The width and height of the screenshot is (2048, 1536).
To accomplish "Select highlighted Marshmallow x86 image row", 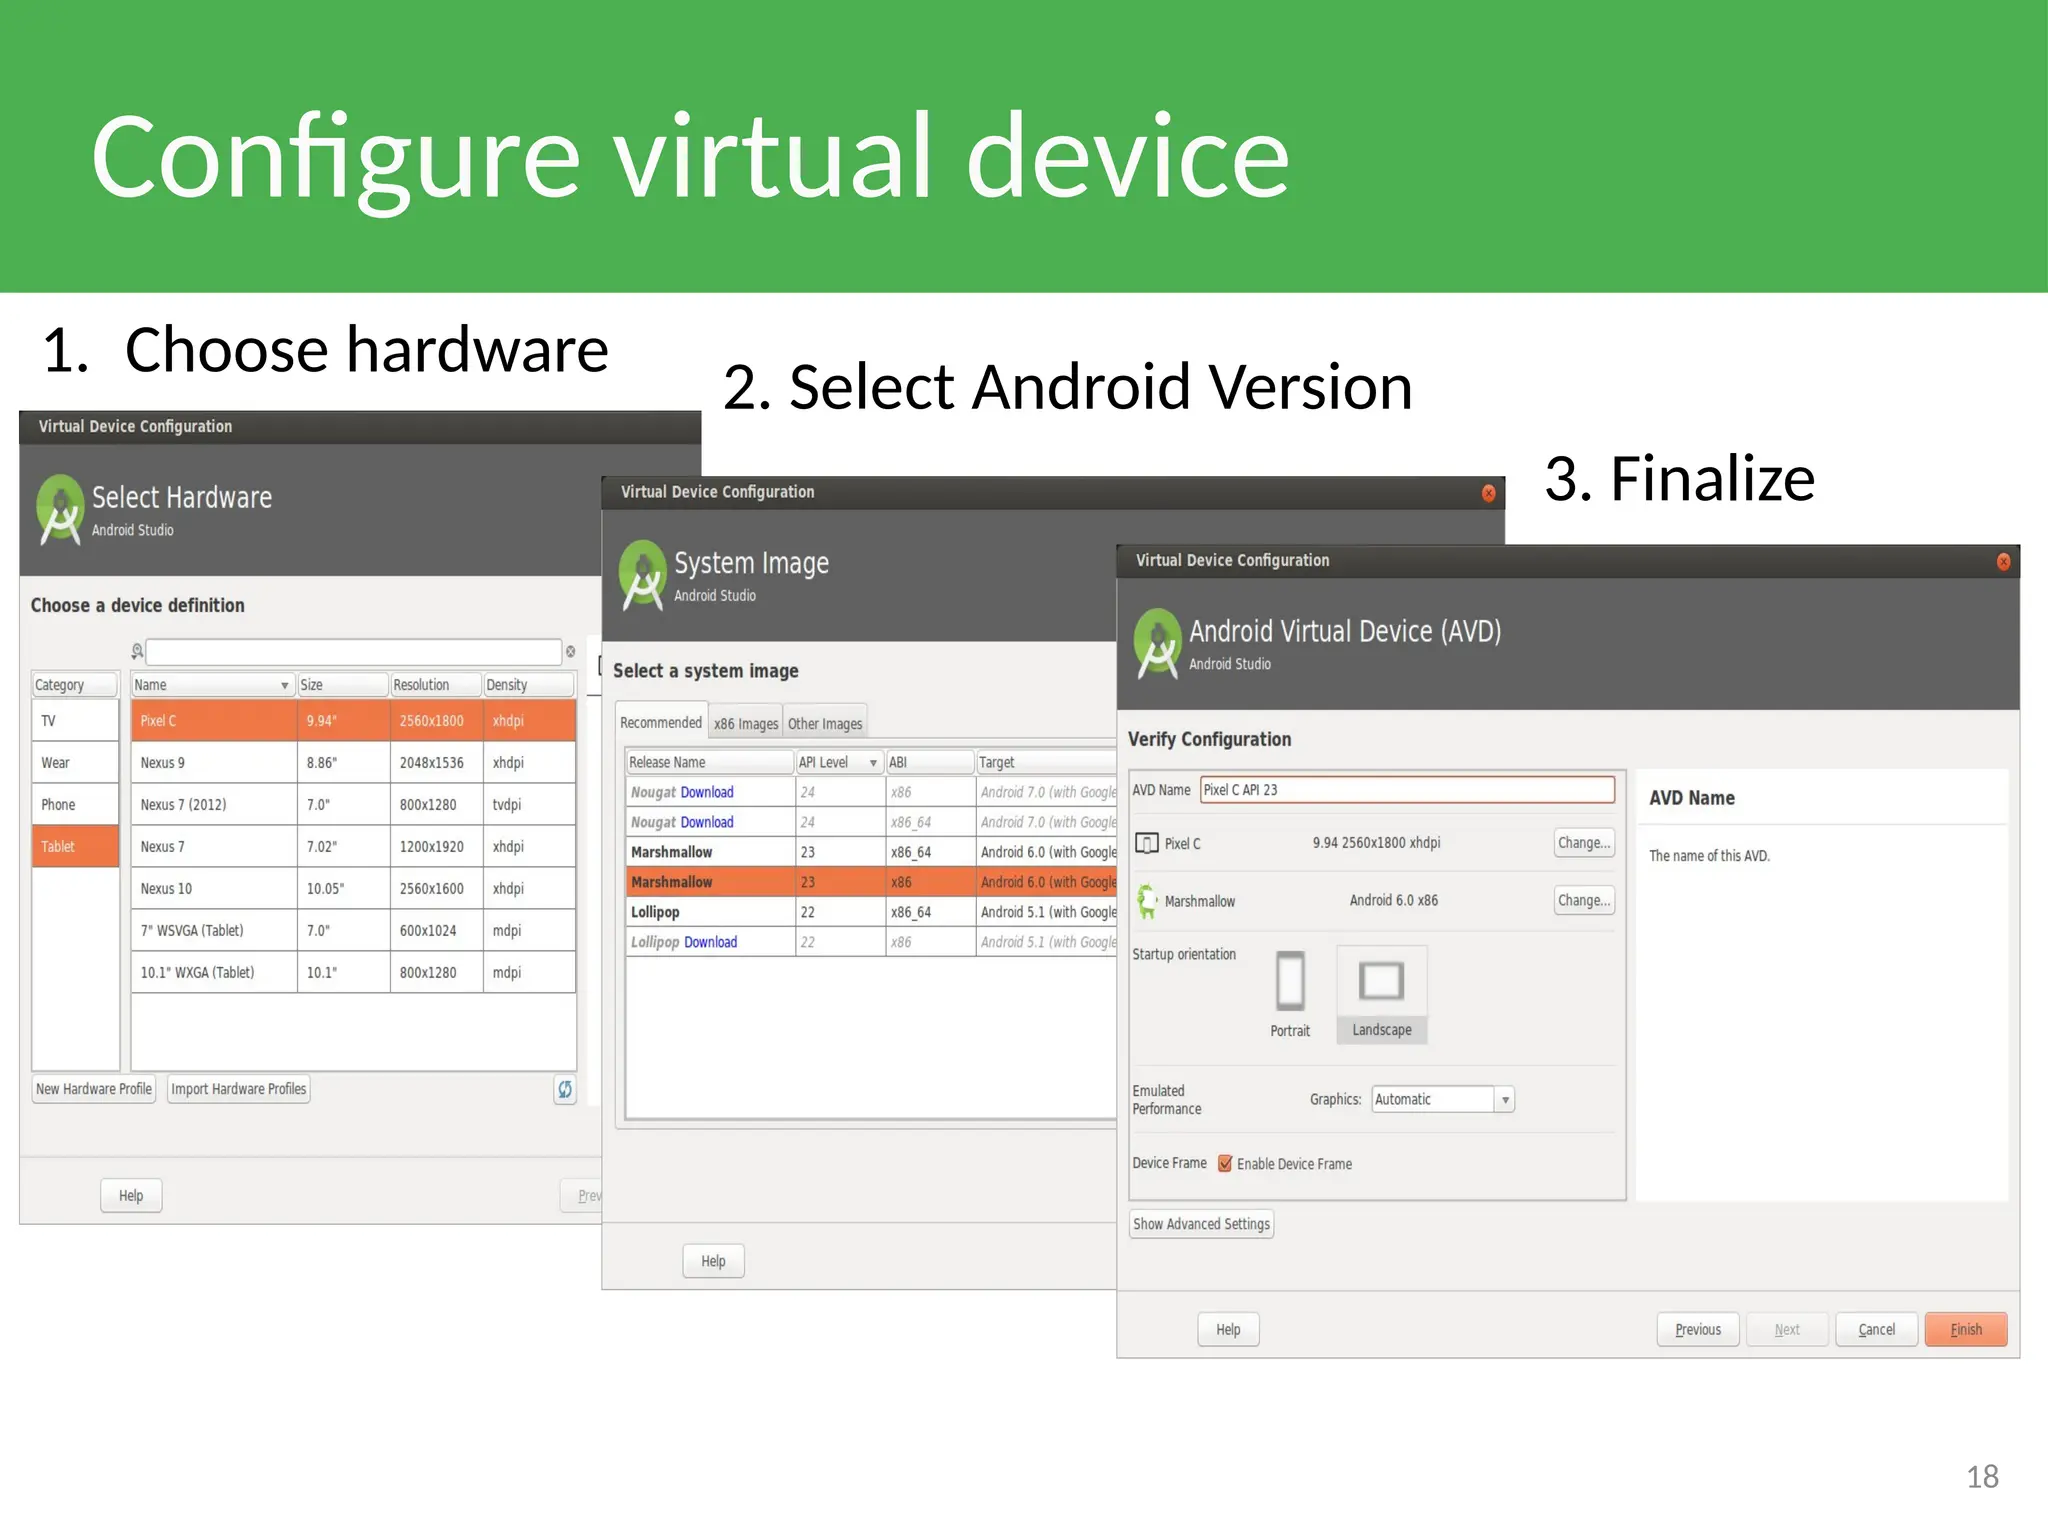I will click(871, 882).
